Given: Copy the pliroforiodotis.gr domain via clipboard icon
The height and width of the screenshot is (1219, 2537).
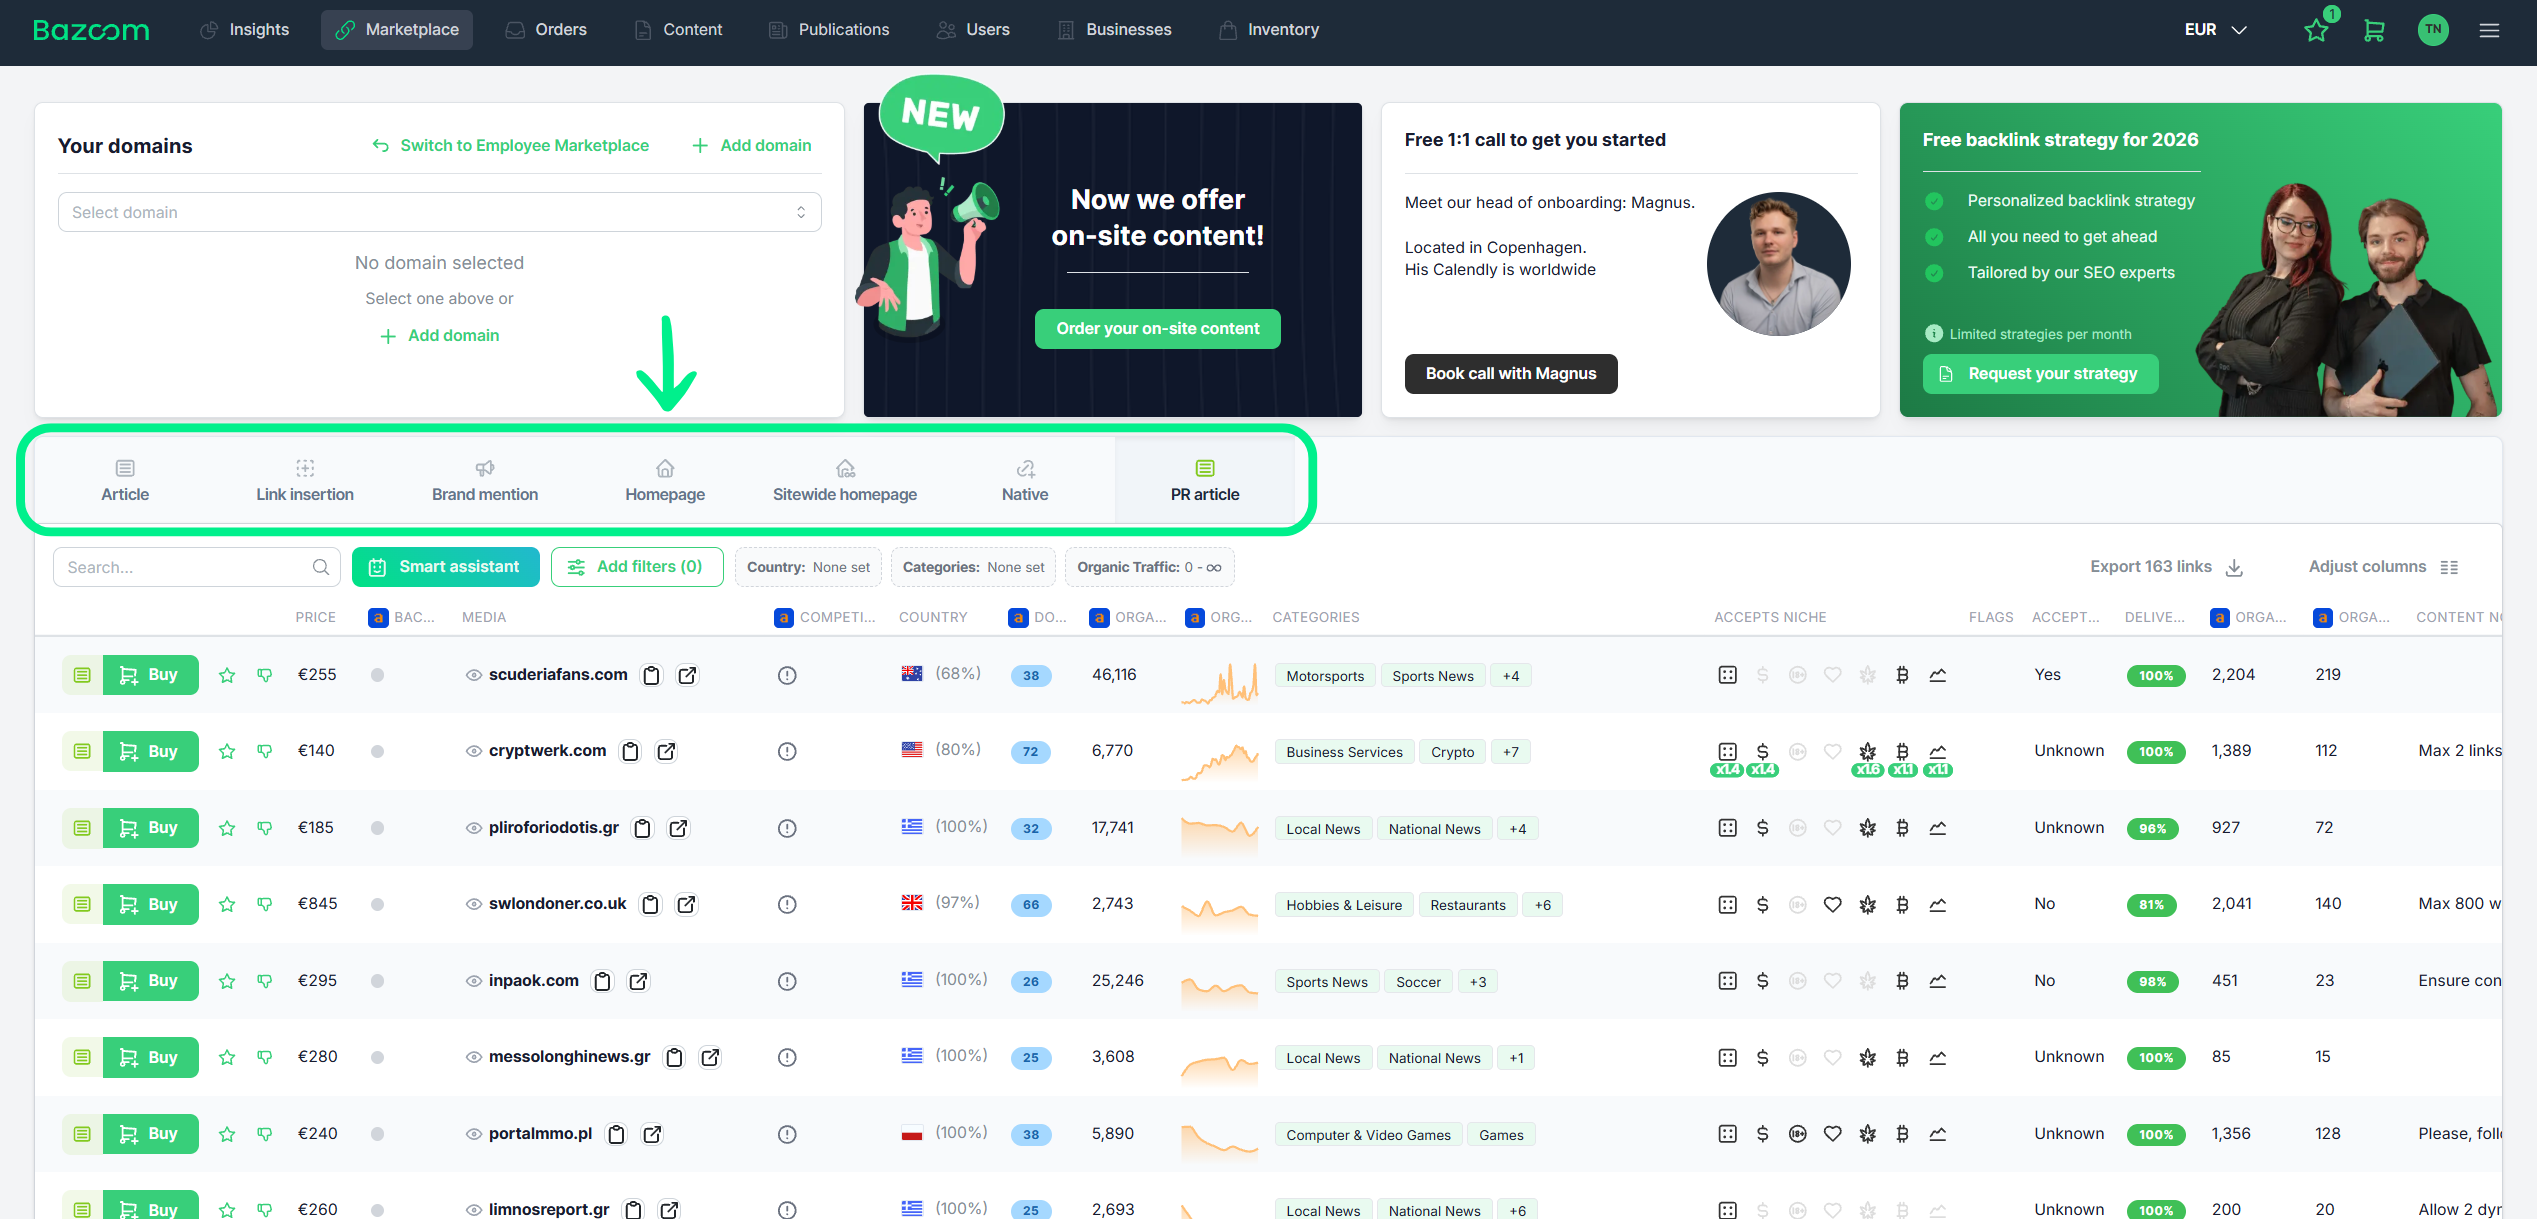Looking at the screenshot, I should [x=643, y=828].
